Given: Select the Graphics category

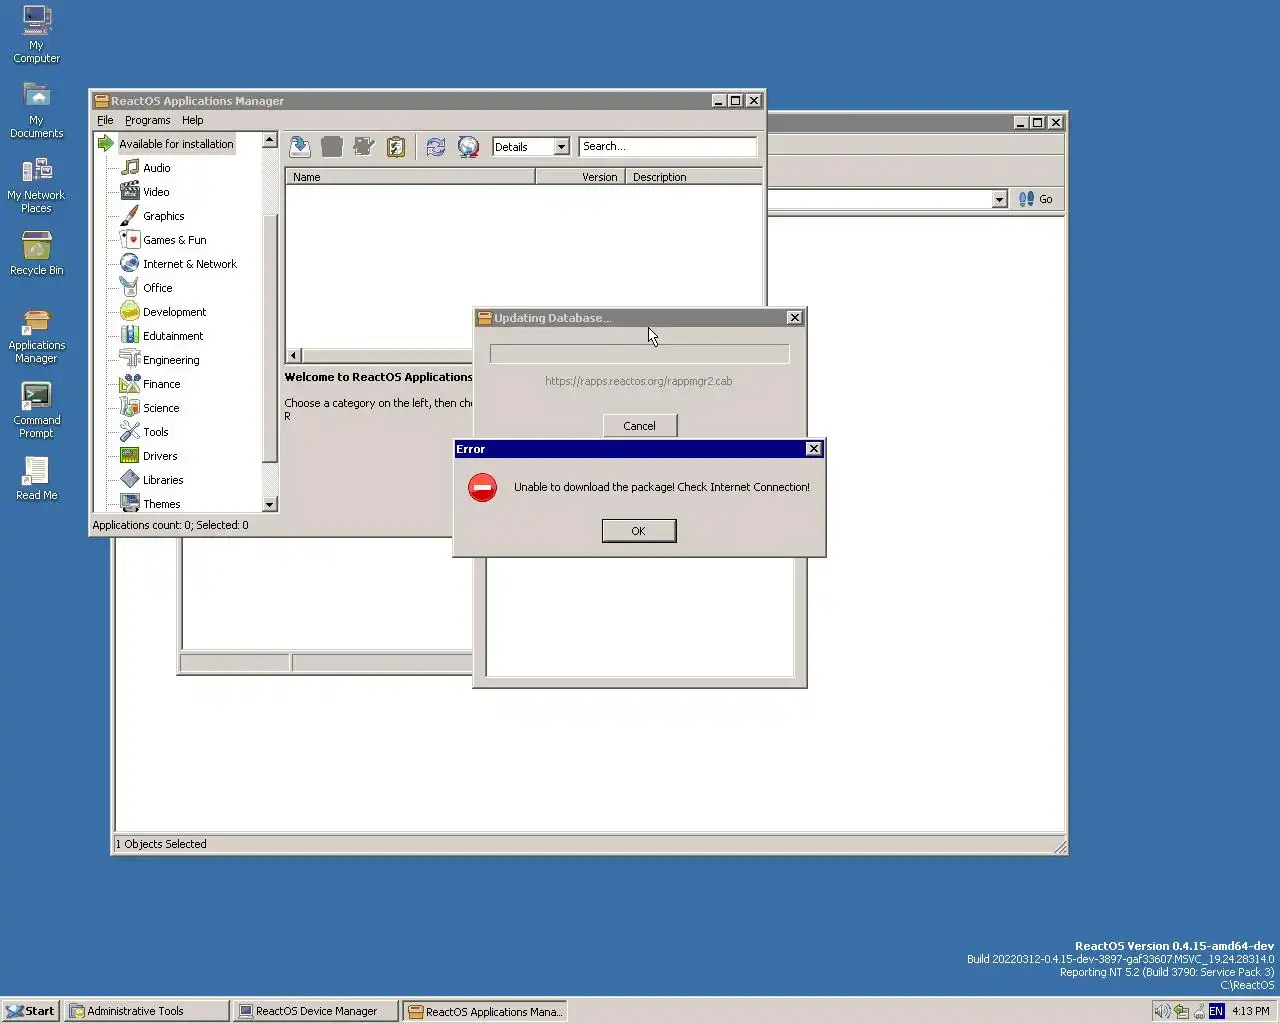Looking at the screenshot, I should [163, 216].
